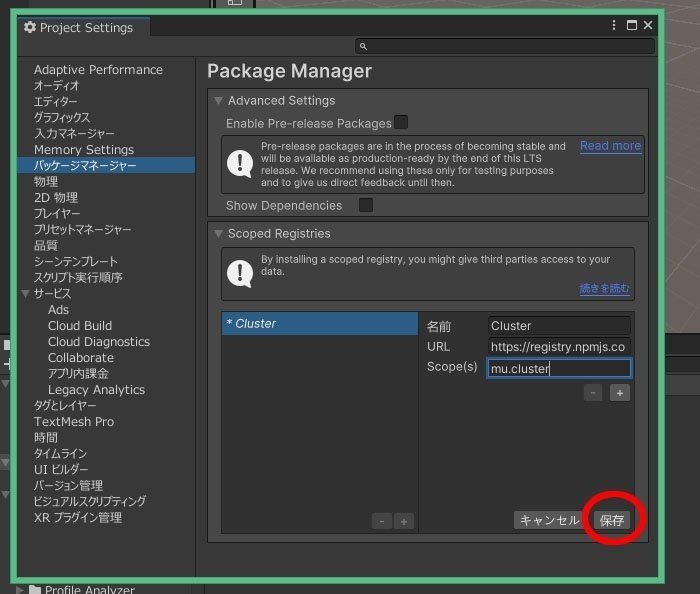Add a new registry with list plus
This screenshot has height=594, width=700.
point(404,521)
